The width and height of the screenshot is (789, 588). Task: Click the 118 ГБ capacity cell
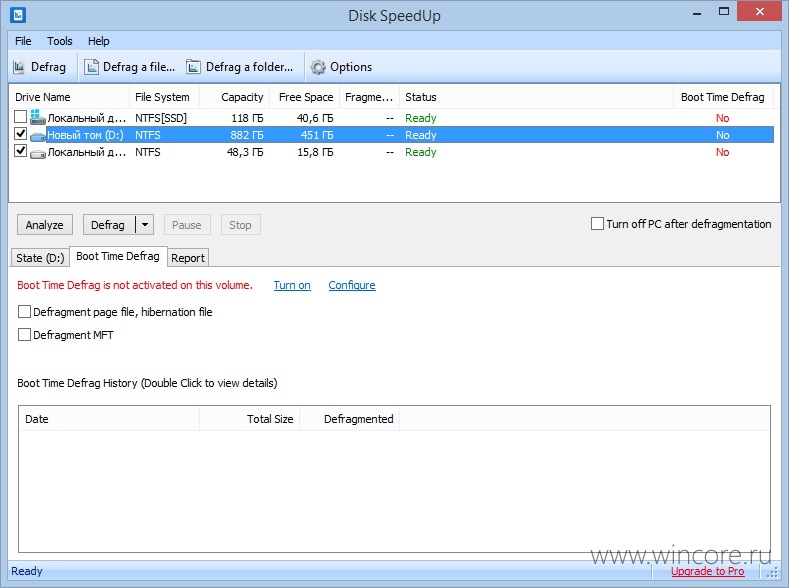coord(247,118)
